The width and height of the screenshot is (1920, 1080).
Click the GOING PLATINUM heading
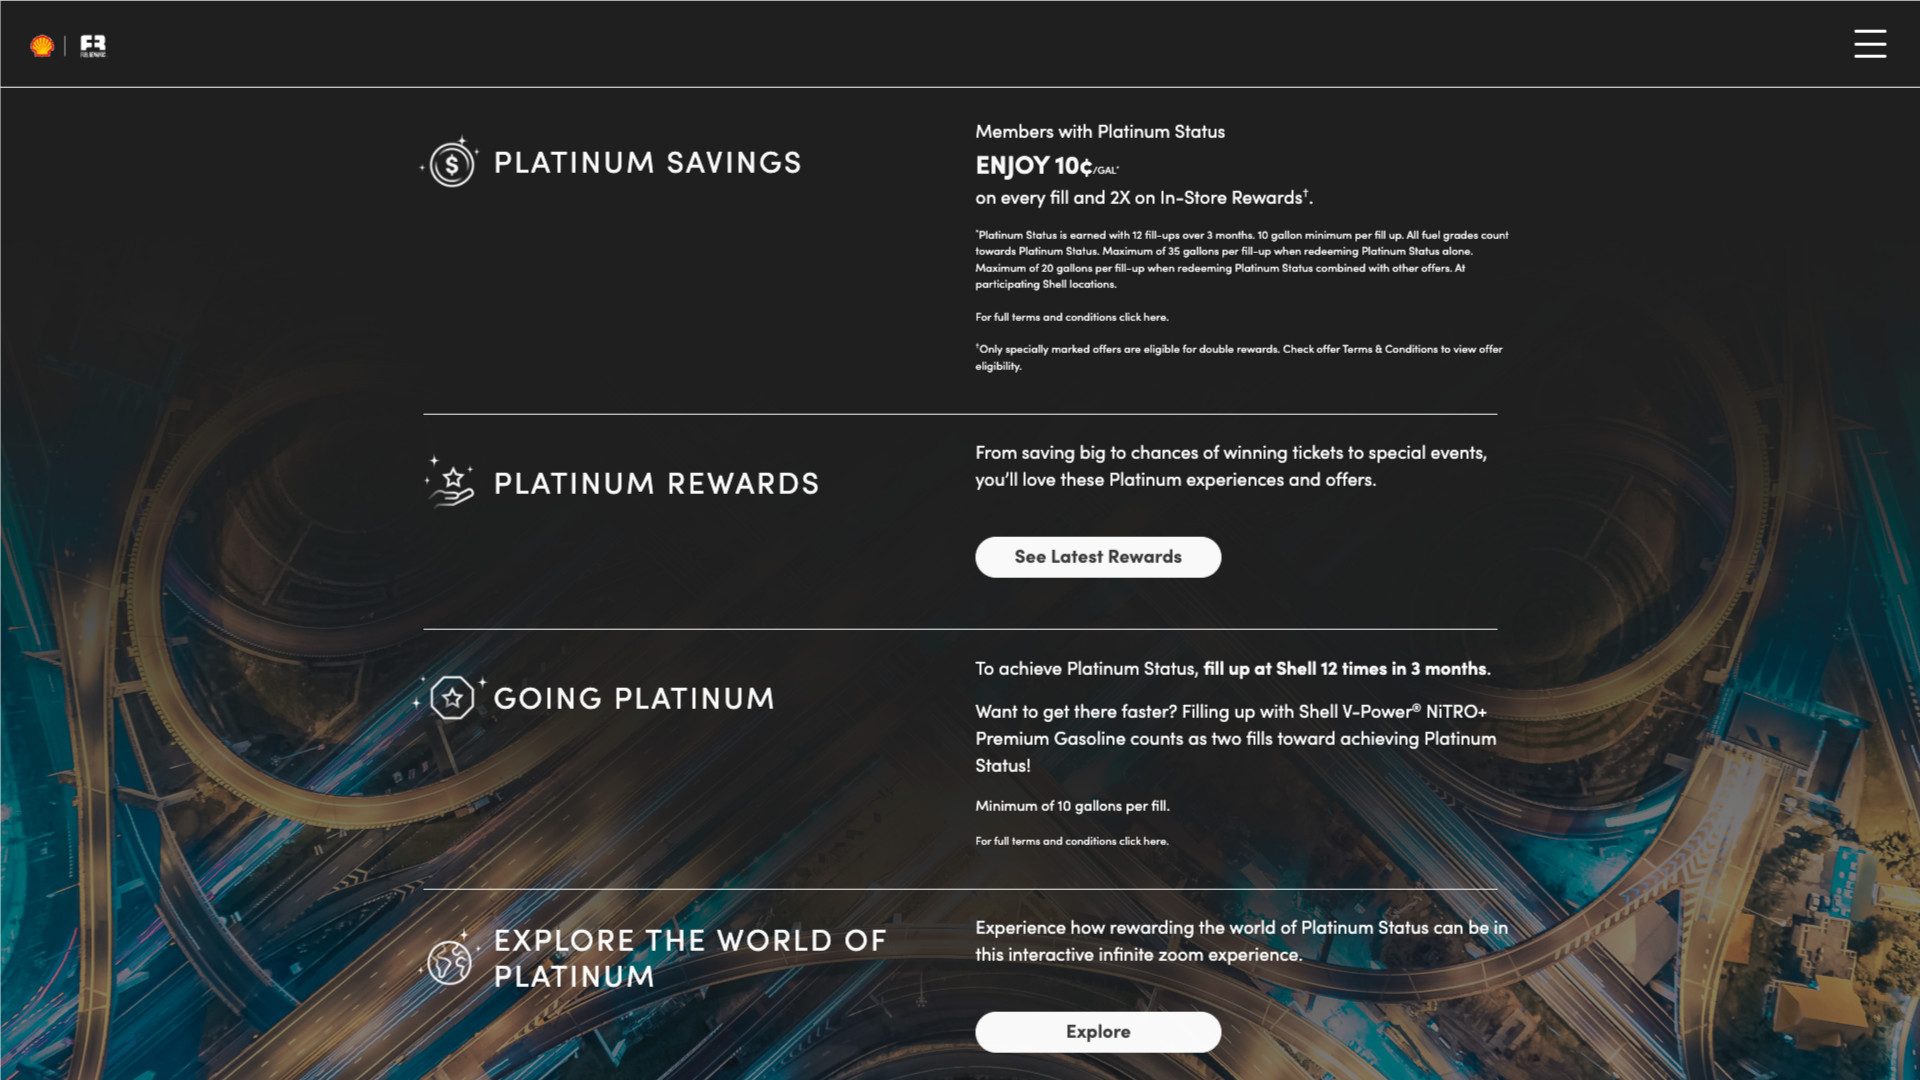point(633,699)
